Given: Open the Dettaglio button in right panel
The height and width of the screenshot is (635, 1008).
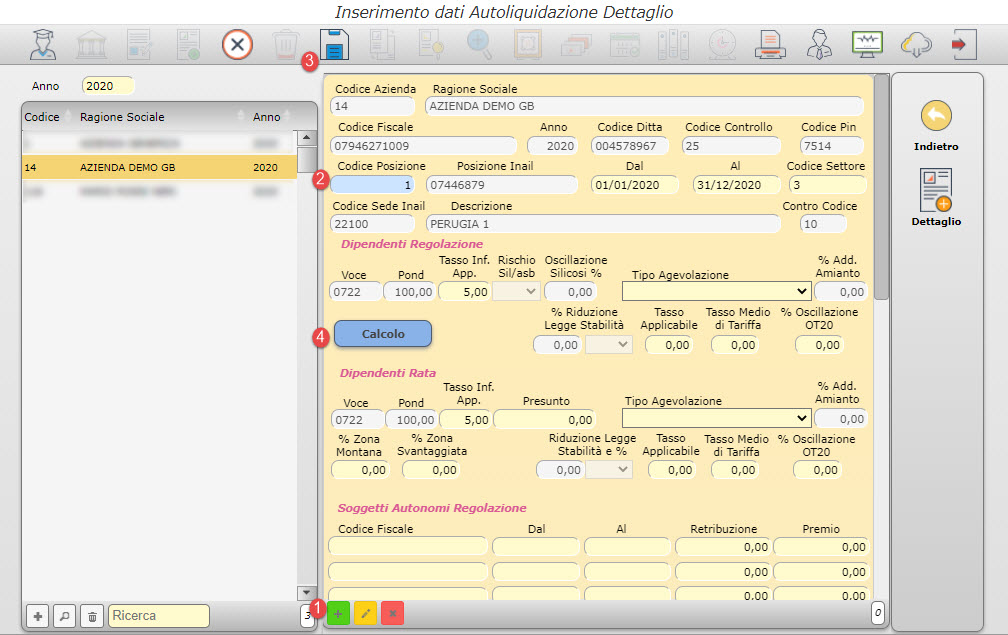Looking at the screenshot, I should click(936, 198).
